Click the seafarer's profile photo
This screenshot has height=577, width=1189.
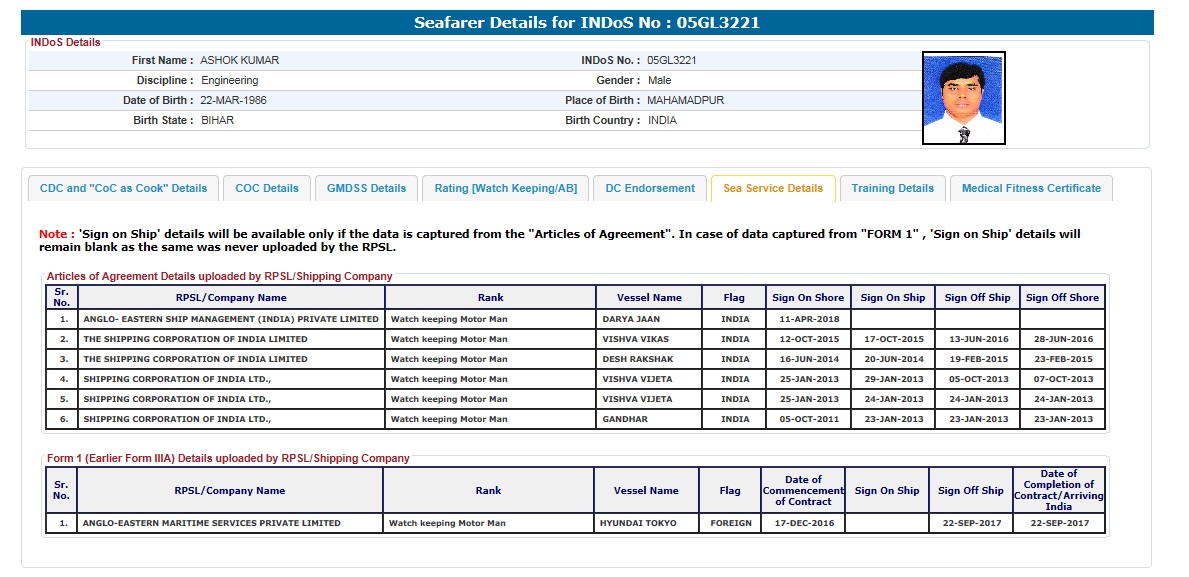click(x=963, y=99)
